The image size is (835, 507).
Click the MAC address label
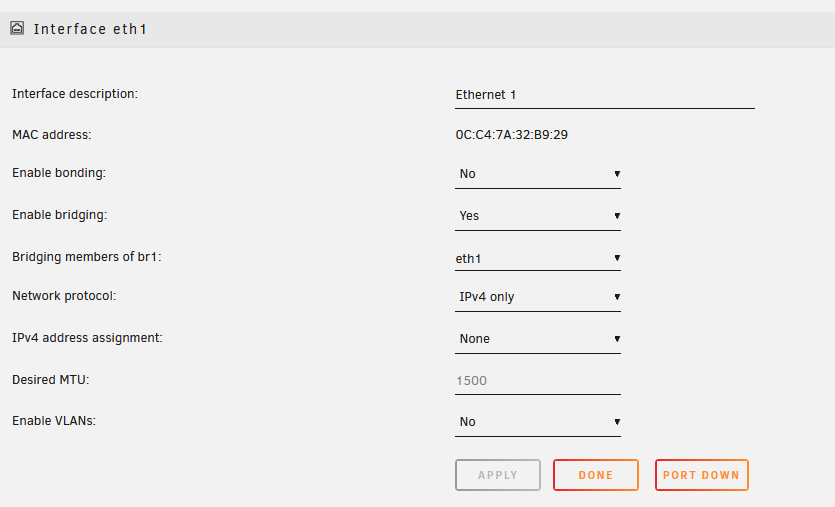(52, 135)
